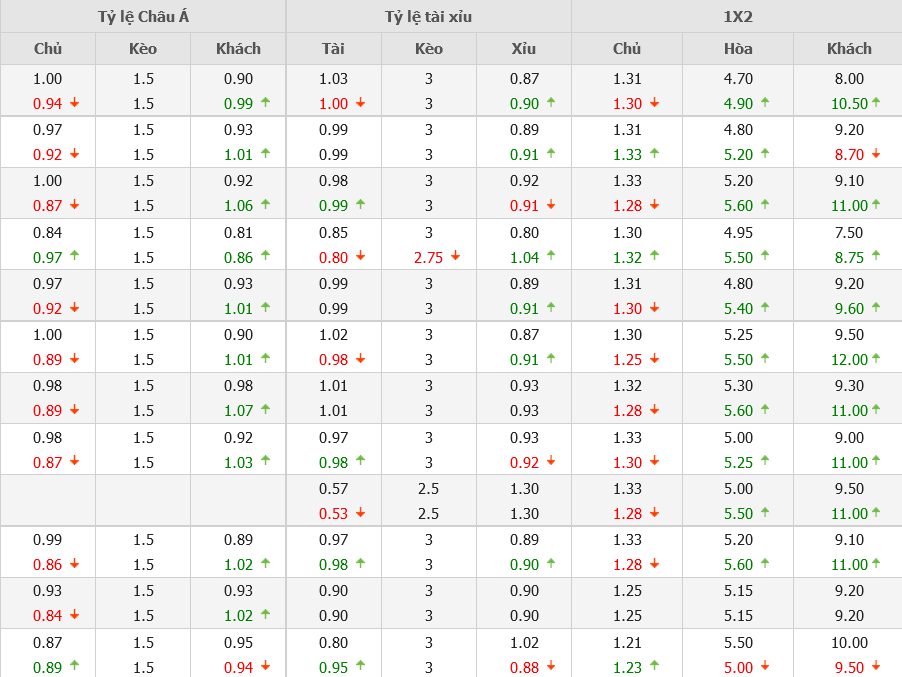902x677 pixels.
Task: Pick the 1.21 home odds cell
Action: point(627,643)
